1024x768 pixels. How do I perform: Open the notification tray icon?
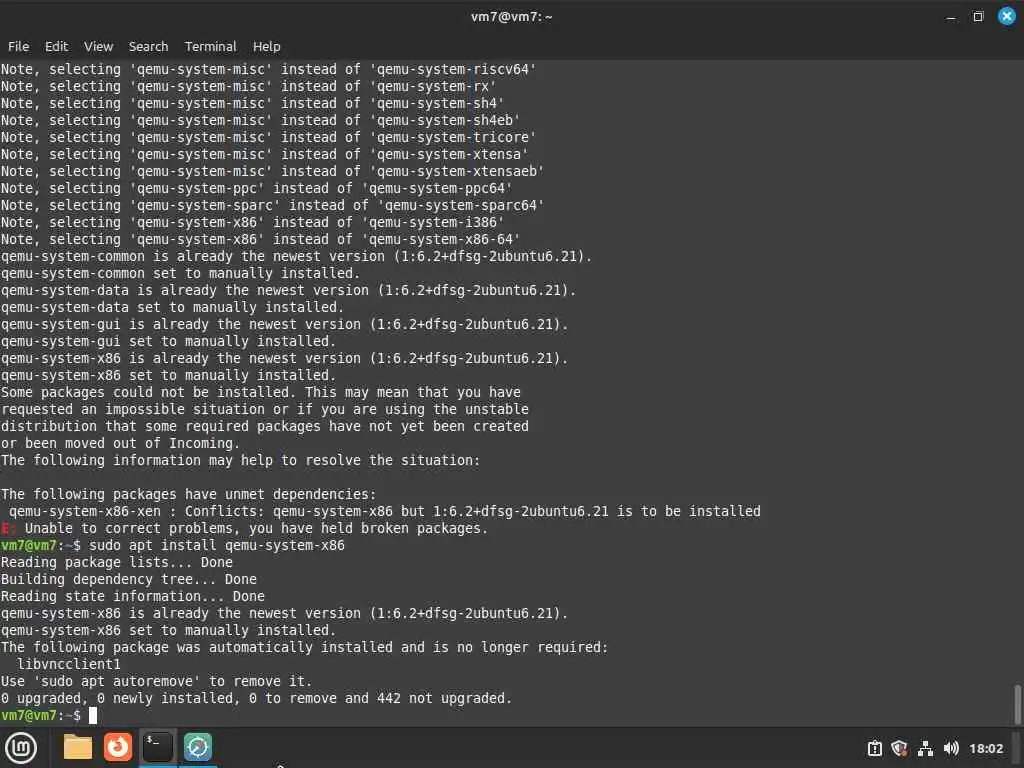tap(874, 748)
